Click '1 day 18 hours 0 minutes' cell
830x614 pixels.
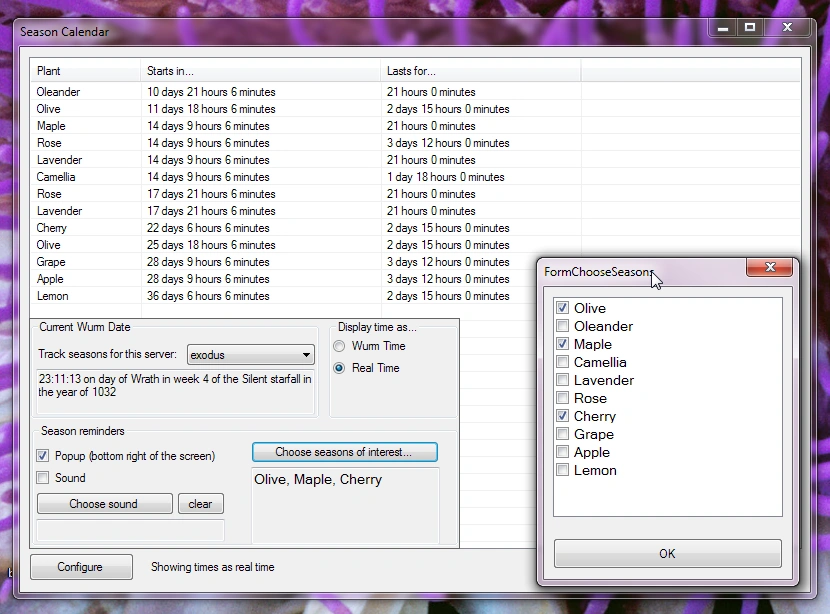click(445, 177)
